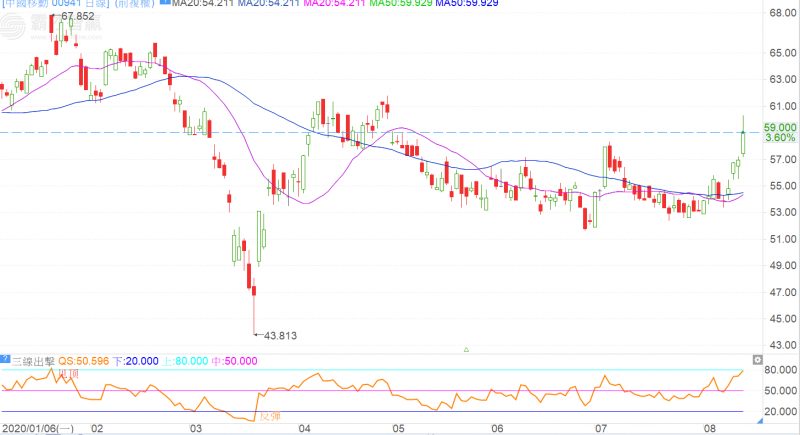Click the 43.813 low price label
The height and width of the screenshot is (435, 800).
point(282,335)
